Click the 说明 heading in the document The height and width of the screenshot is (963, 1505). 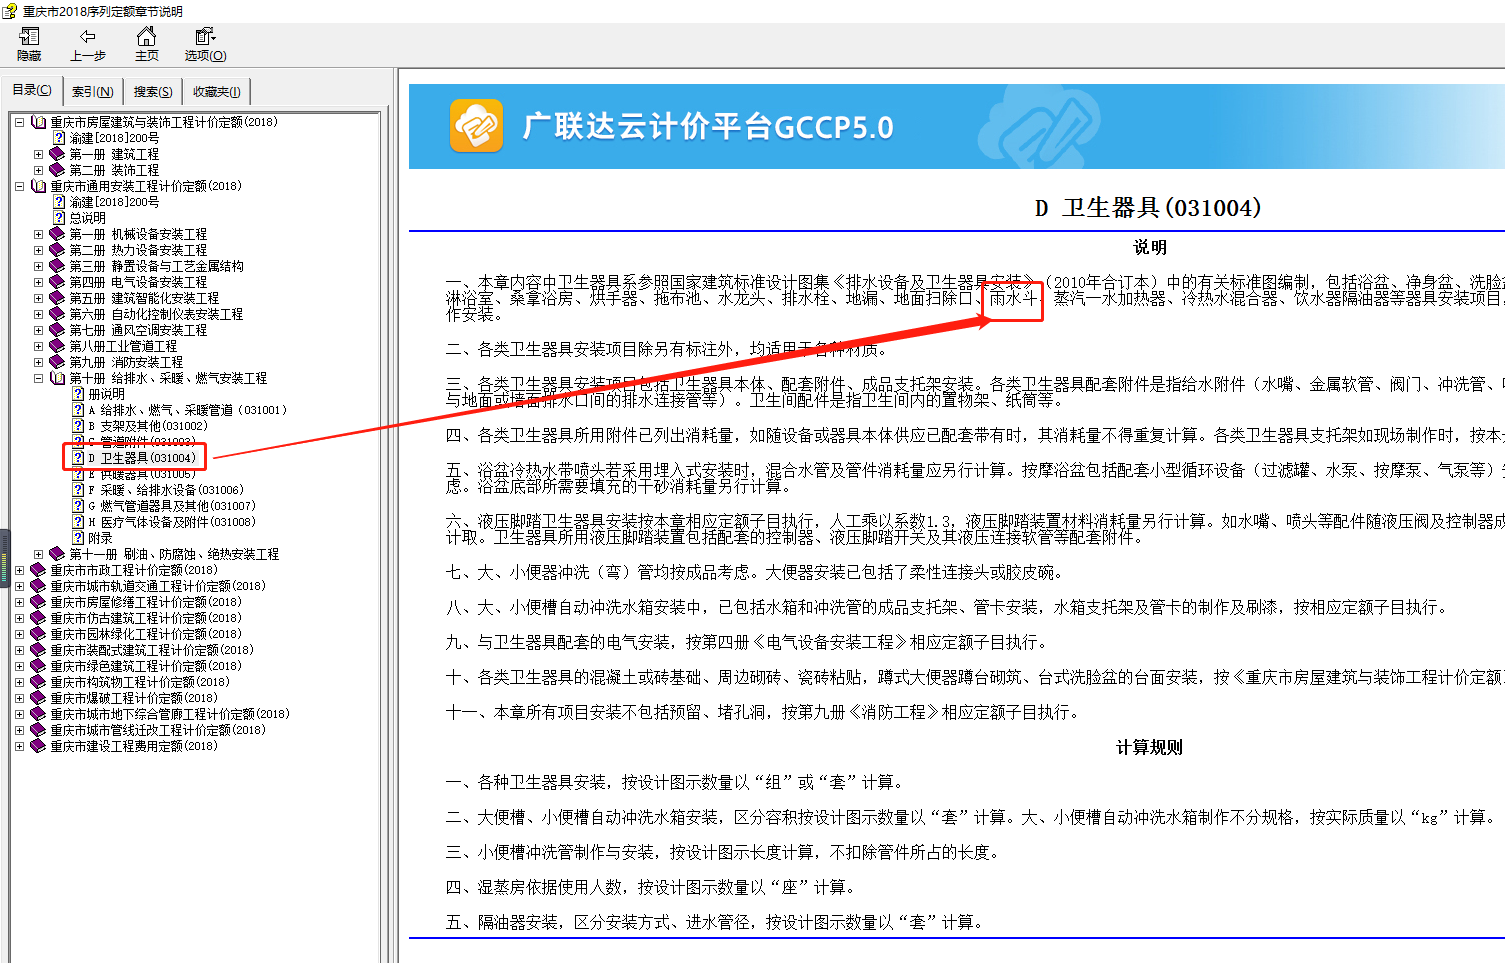click(x=1150, y=247)
